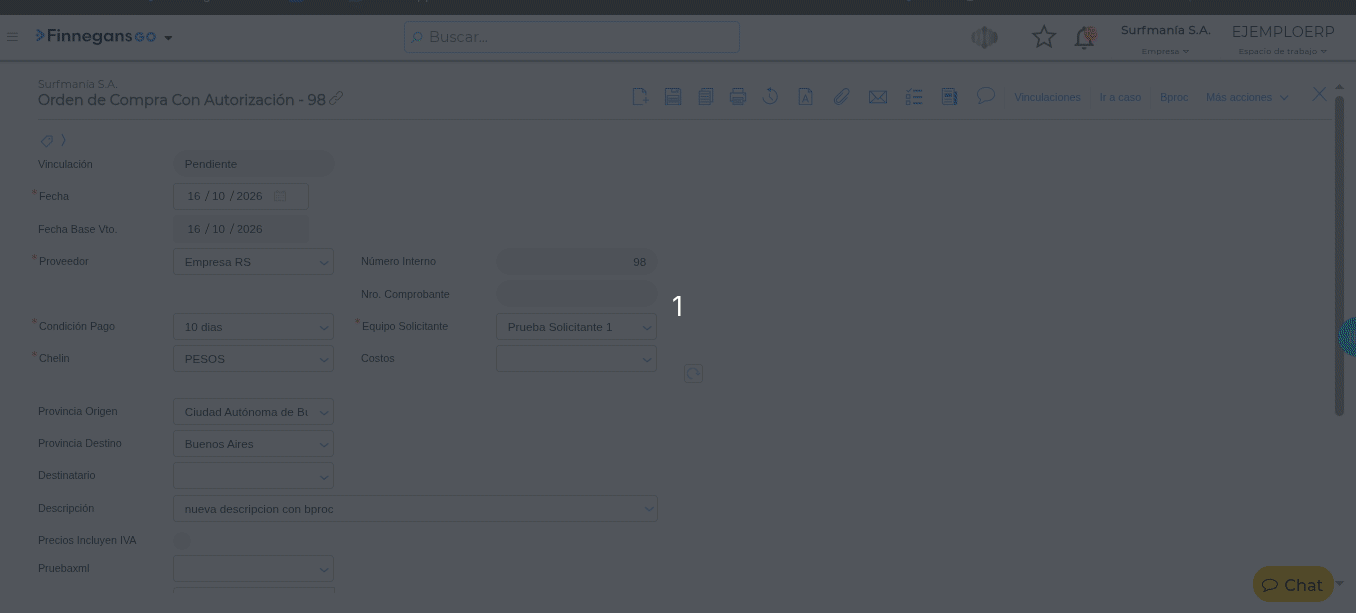Expand the Más acciones menu
This screenshot has height=613, width=1356.
tap(1247, 97)
